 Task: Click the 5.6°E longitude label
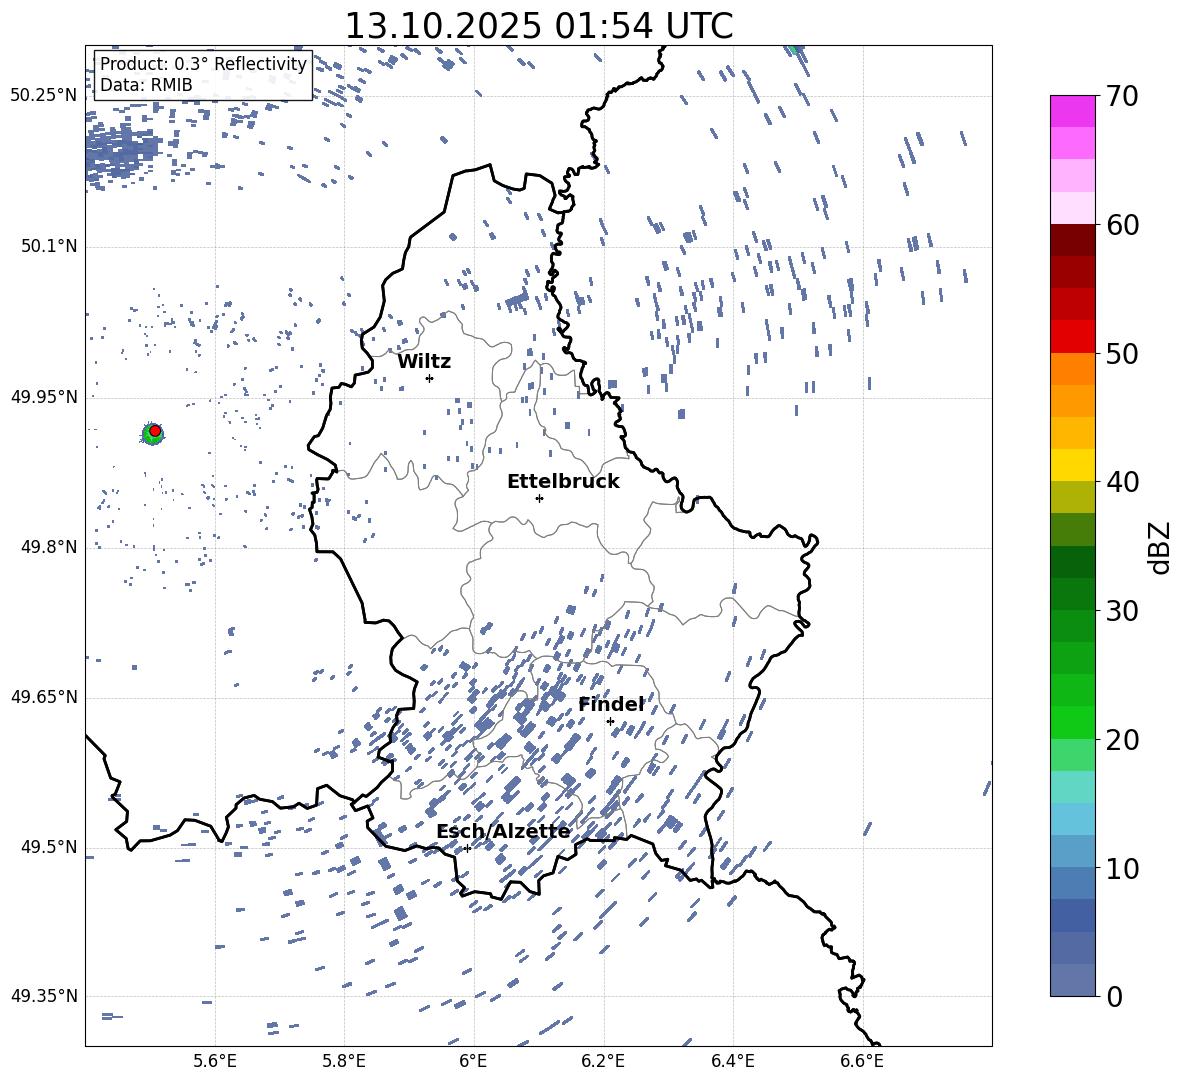tap(215, 1061)
